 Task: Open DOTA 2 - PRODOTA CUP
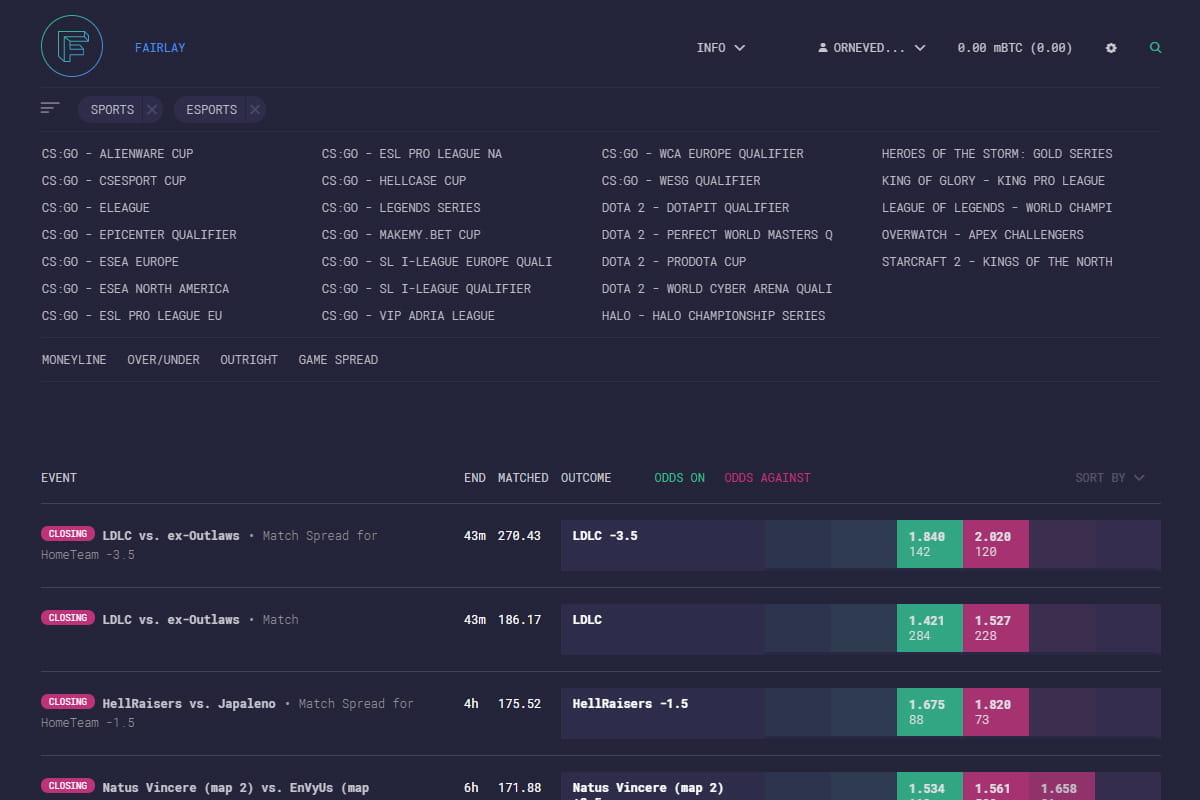pyautogui.click(x=674, y=262)
